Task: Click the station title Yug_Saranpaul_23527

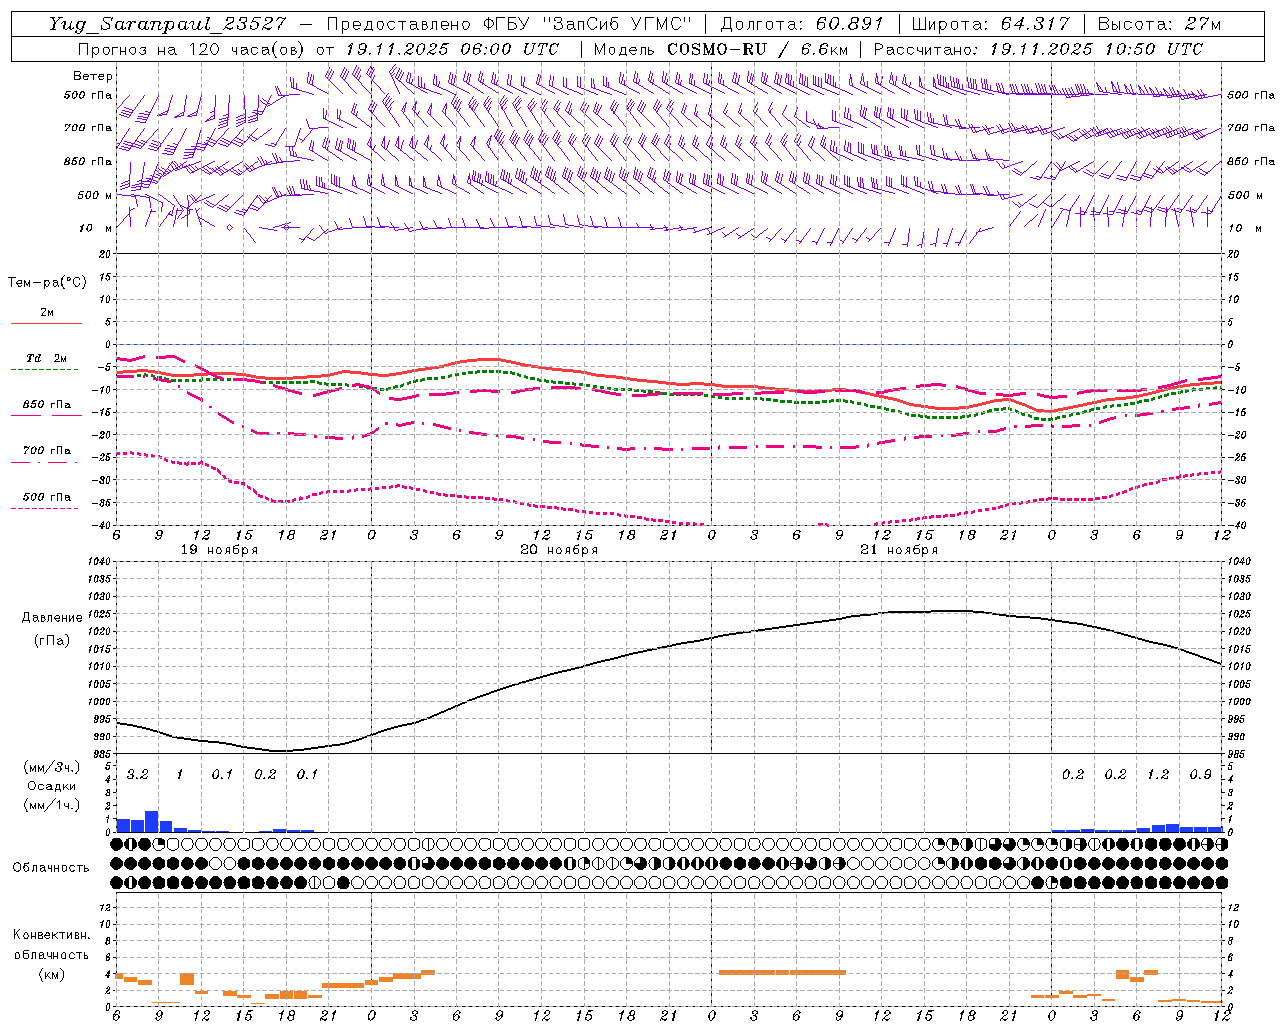Action: pos(169,24)
